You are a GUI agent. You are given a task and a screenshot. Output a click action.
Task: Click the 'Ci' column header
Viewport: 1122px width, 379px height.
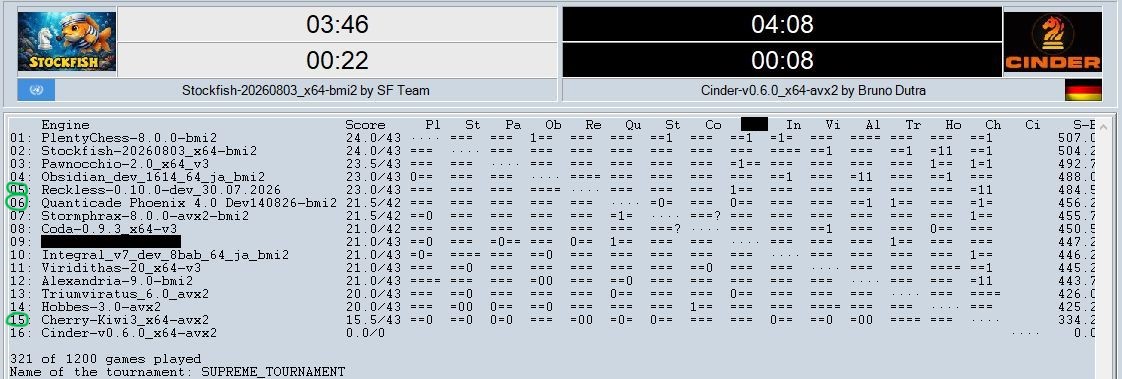click(x=1033, y=125)
